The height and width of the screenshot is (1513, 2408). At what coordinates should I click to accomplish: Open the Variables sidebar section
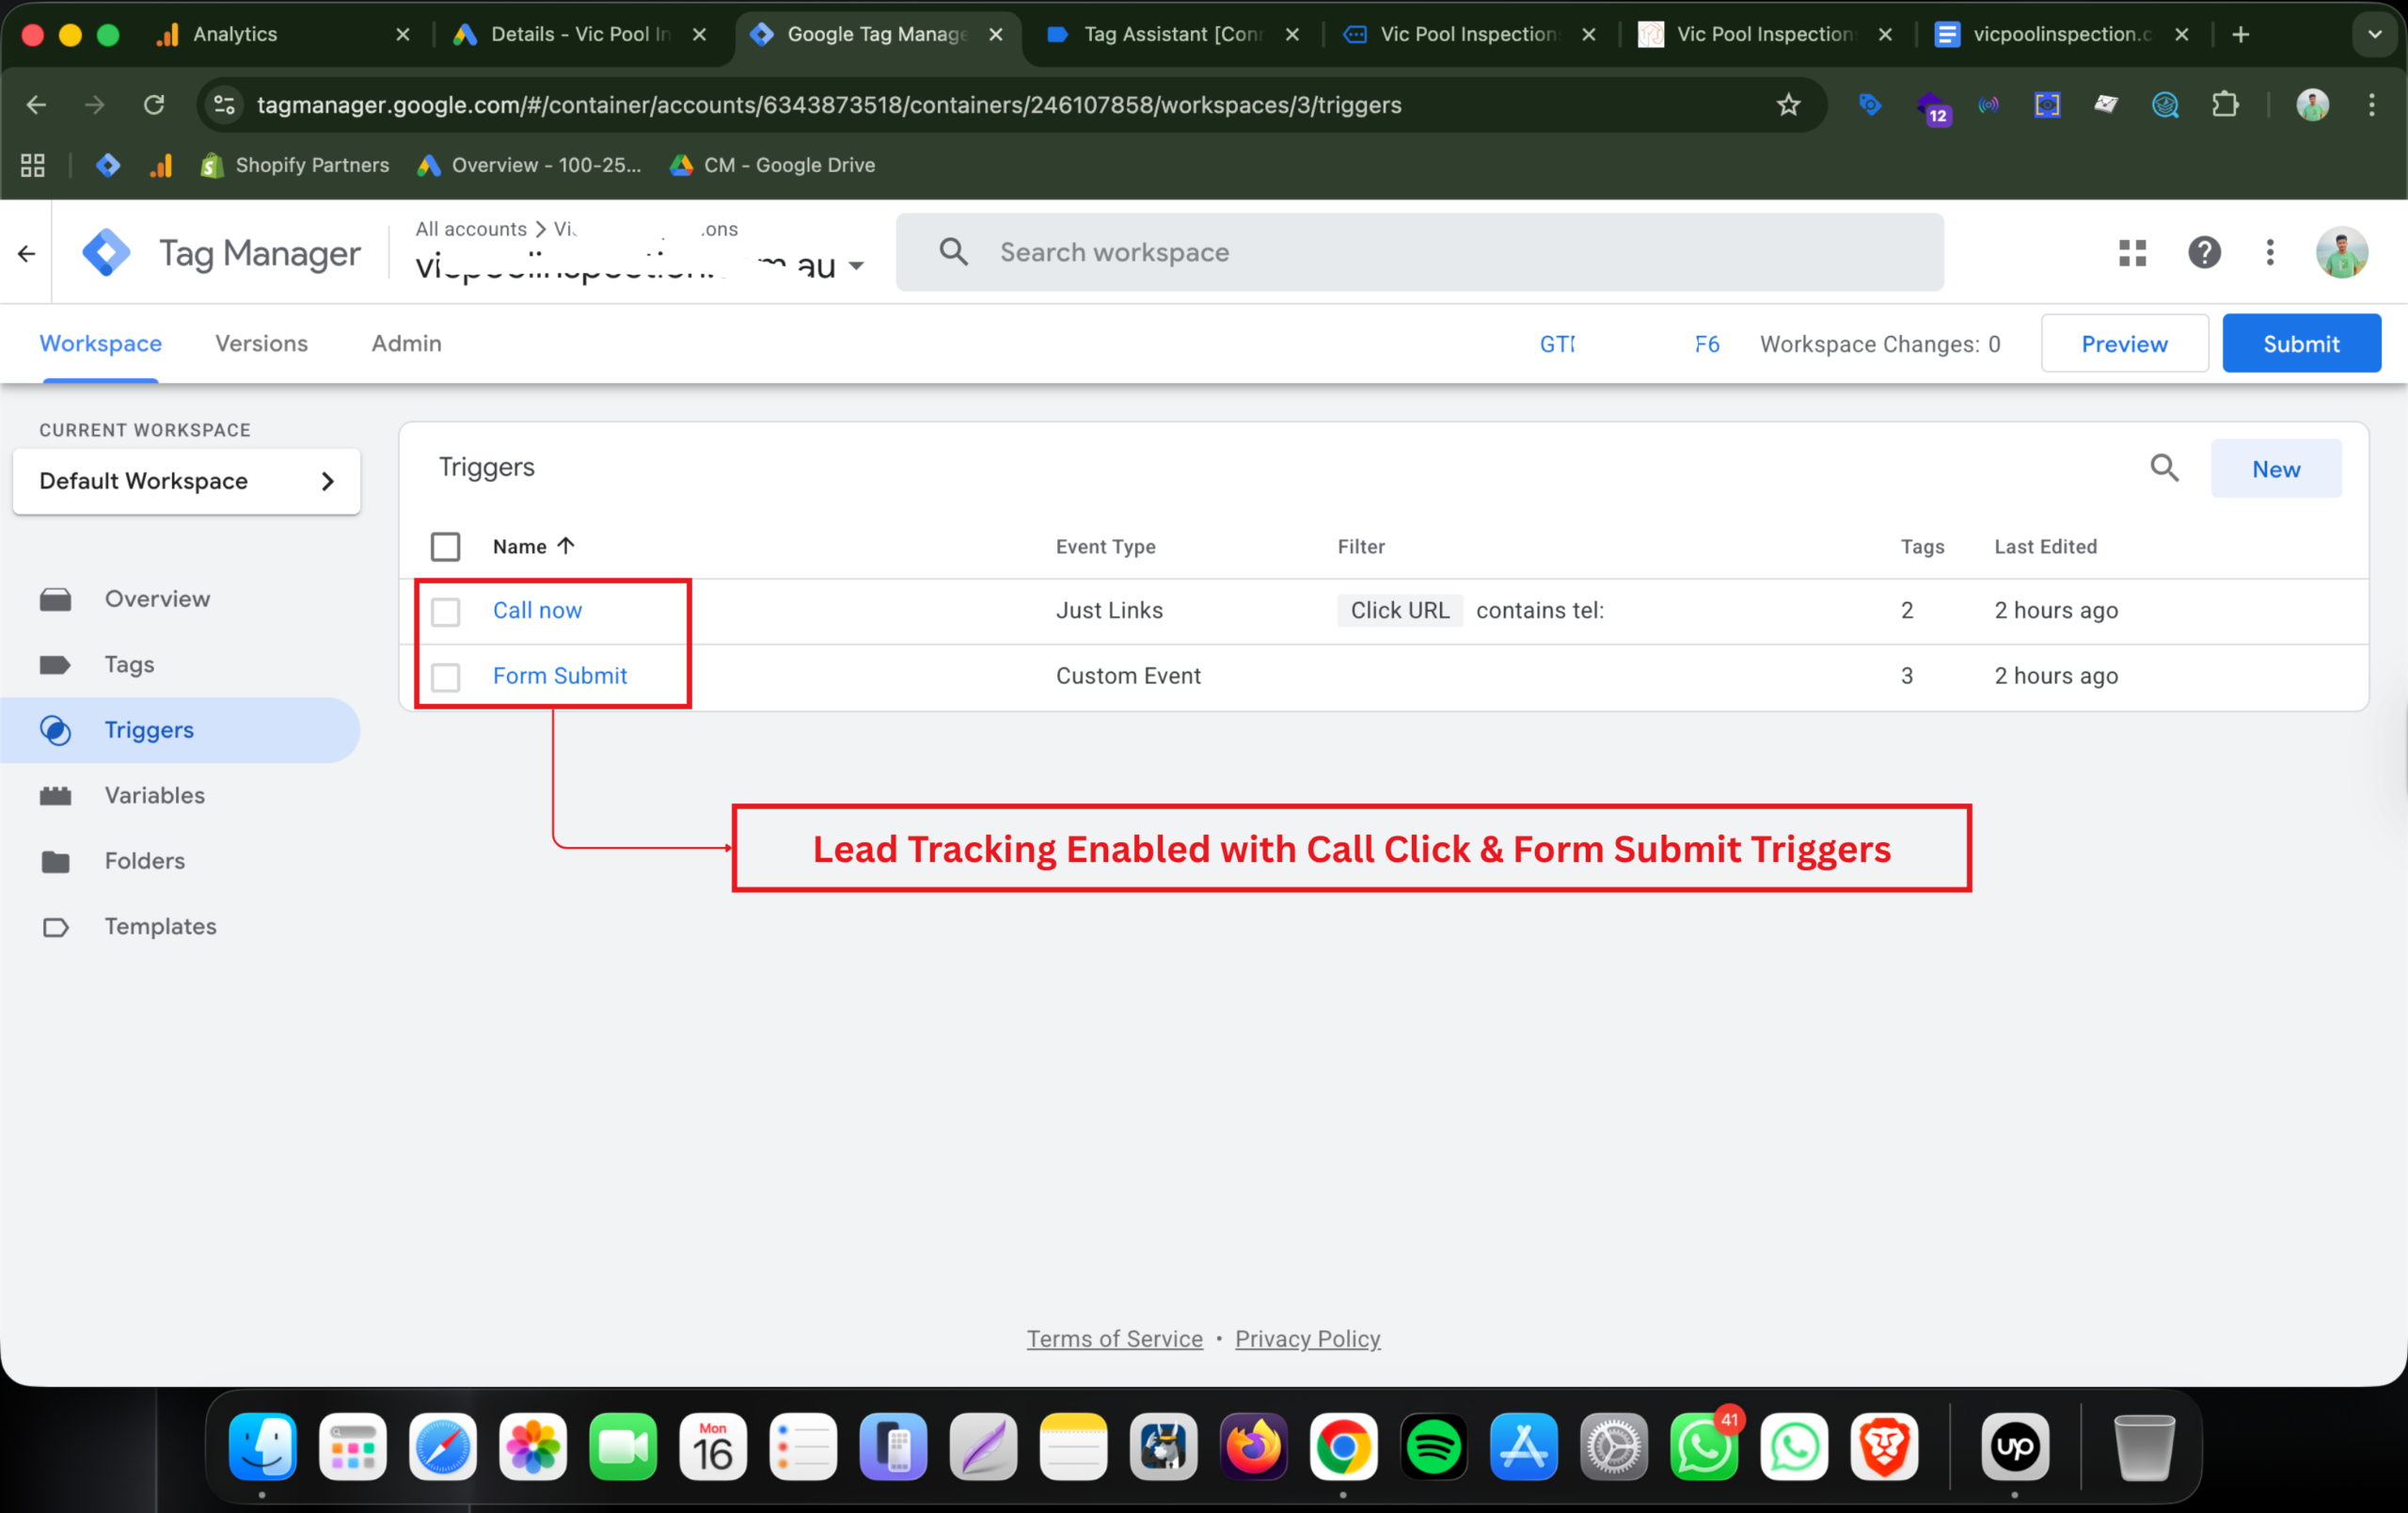tap(154, 795)
